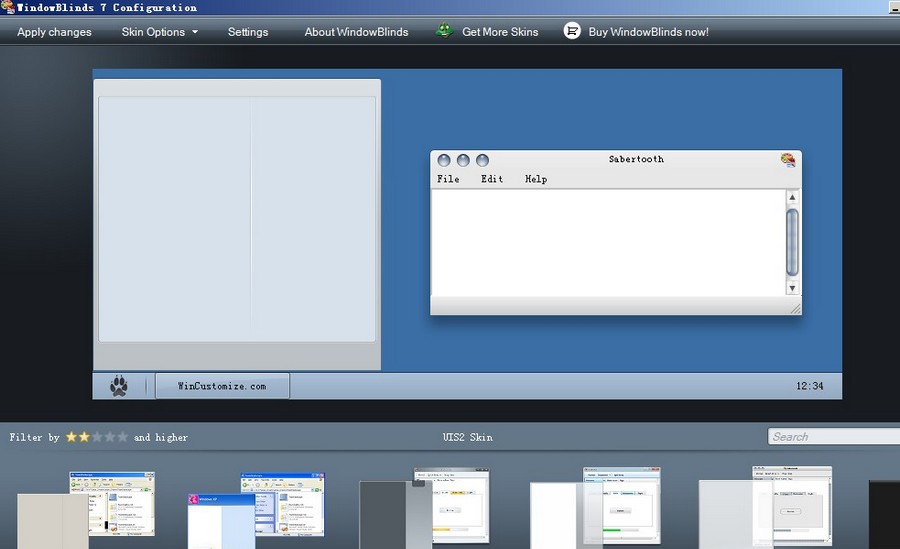Click the skin Search field

(x=834, y=436)
